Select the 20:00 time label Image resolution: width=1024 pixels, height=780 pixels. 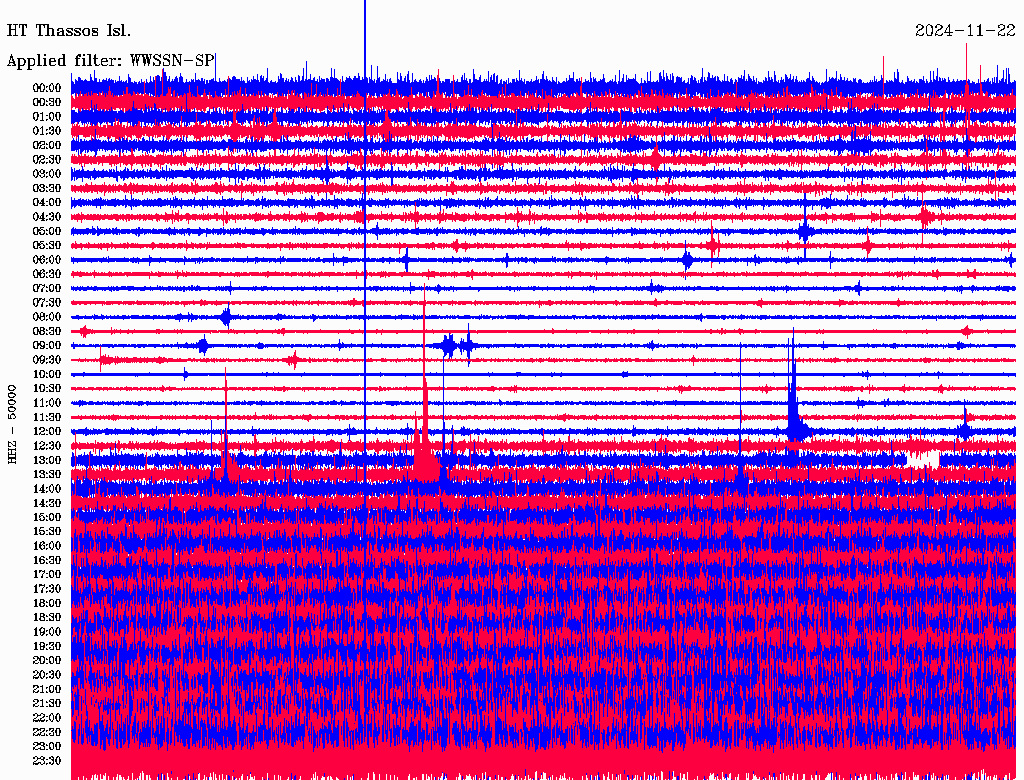[47, 660]
